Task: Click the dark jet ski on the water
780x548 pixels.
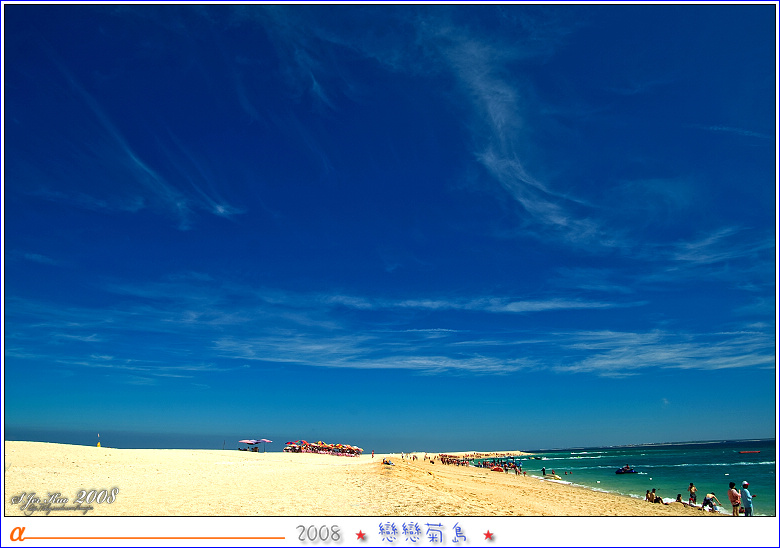Action: pos(625,469)
